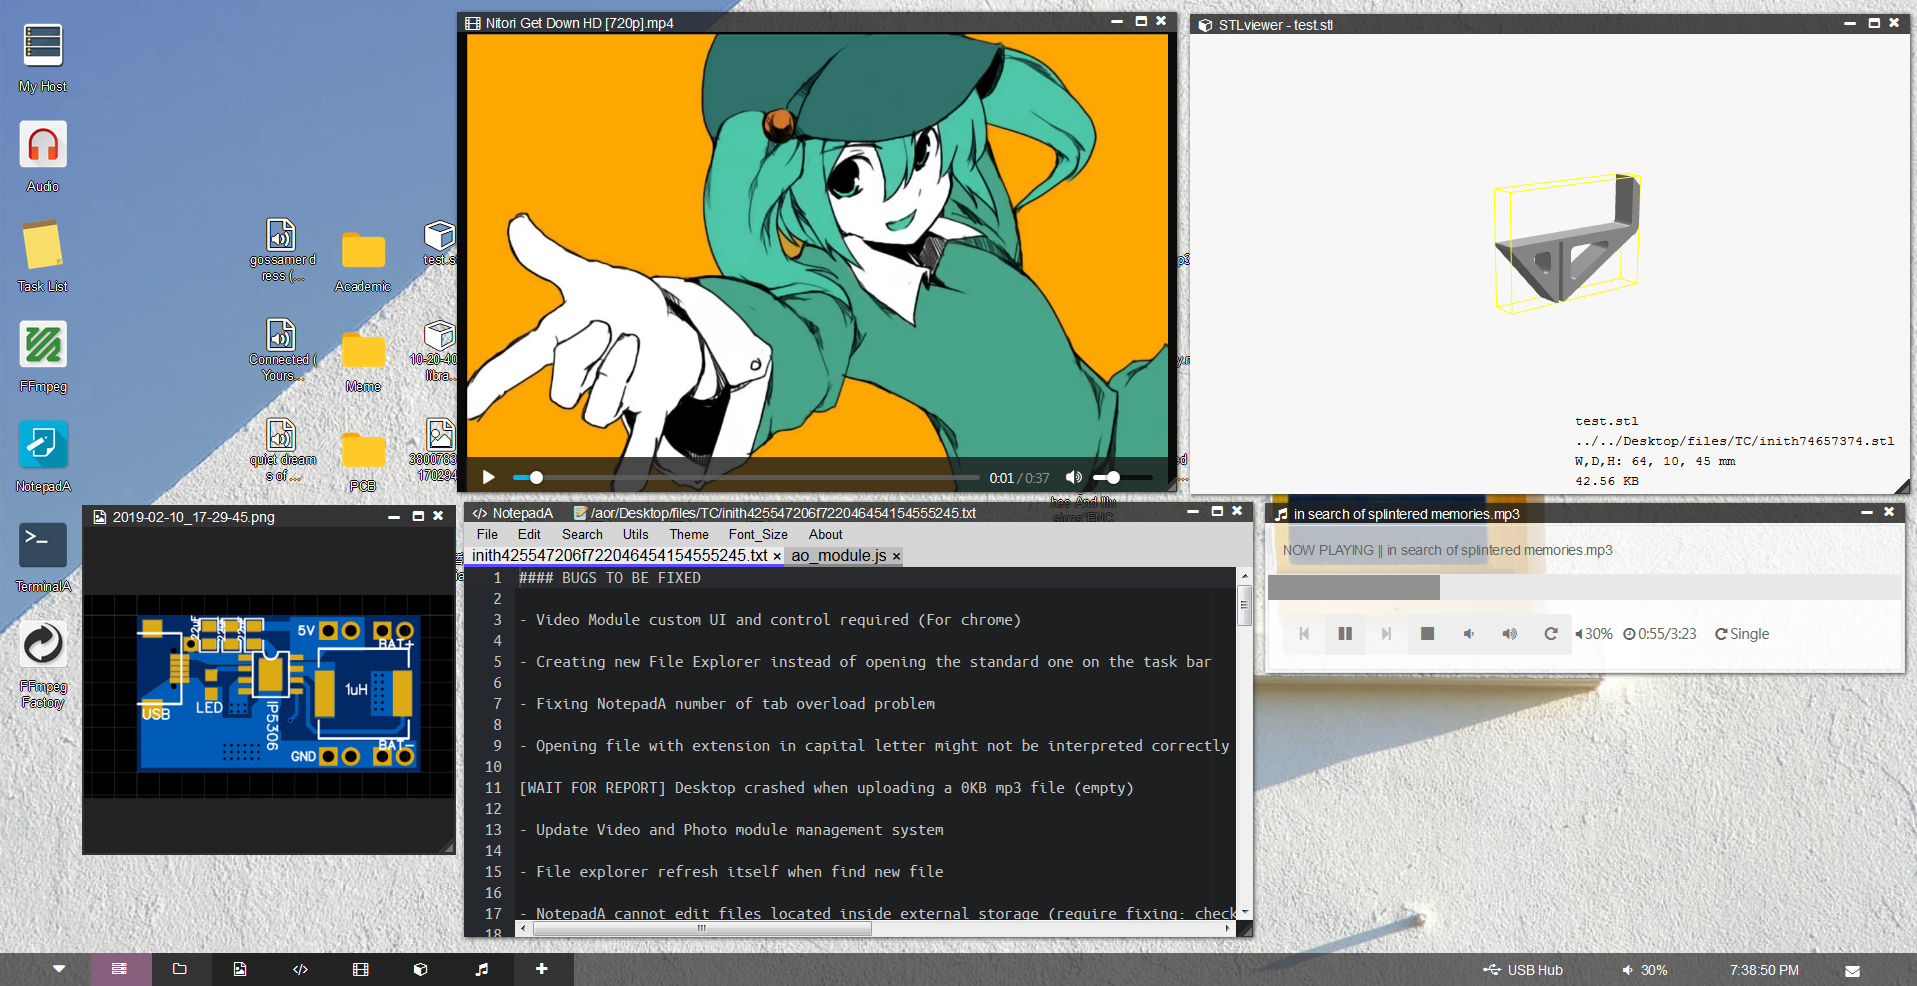This screenshot has height=986, width=1917.
Task: Expand the taskbar dropdown arrow
Action: pos(59,969)
